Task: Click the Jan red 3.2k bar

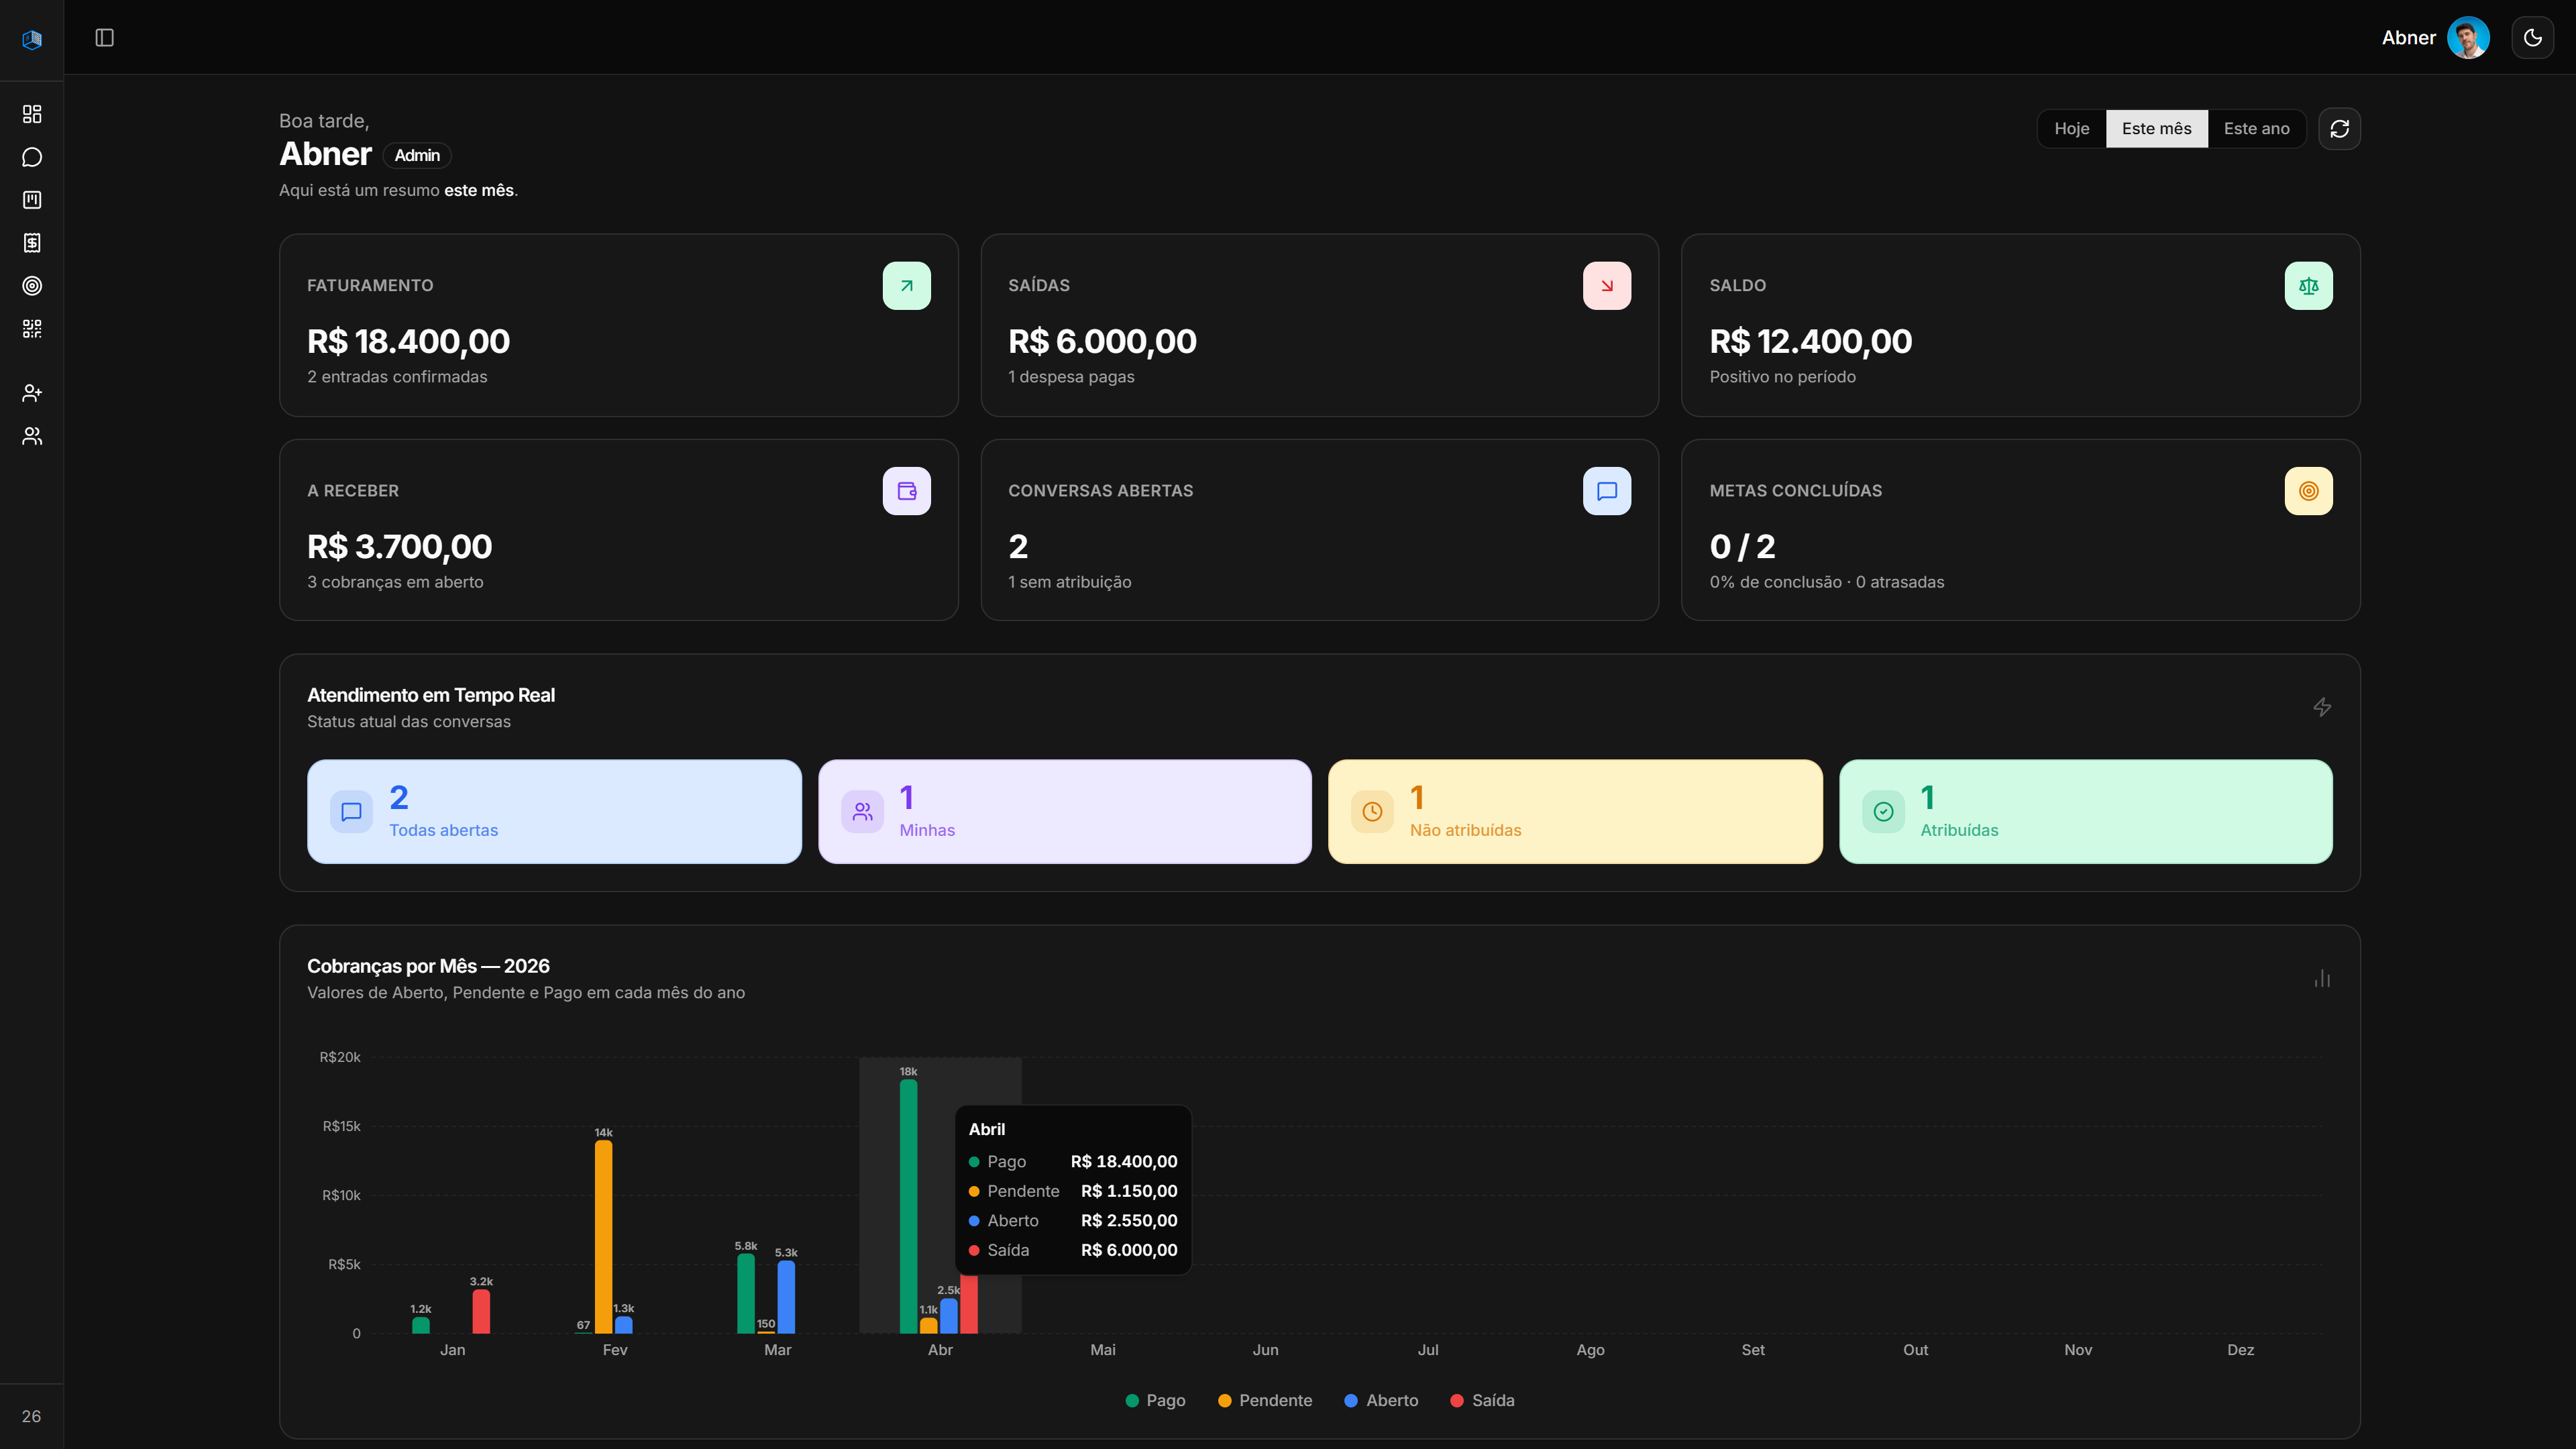Action: (481, 1311)
